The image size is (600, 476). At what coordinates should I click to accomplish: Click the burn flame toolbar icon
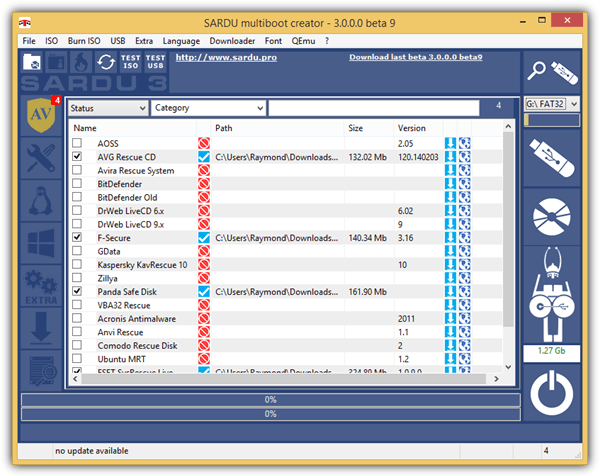coord(81,62)
